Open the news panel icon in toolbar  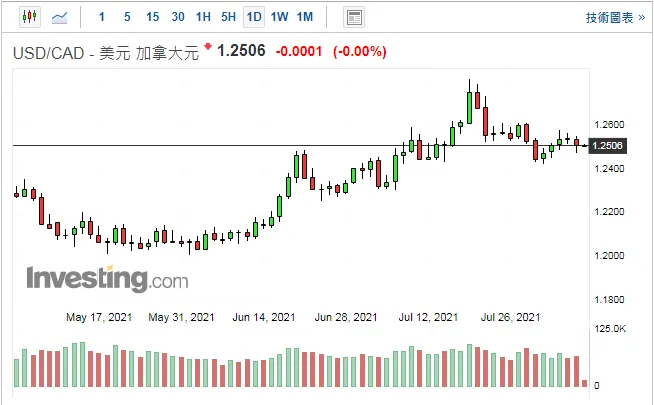(x=354, y=18)
